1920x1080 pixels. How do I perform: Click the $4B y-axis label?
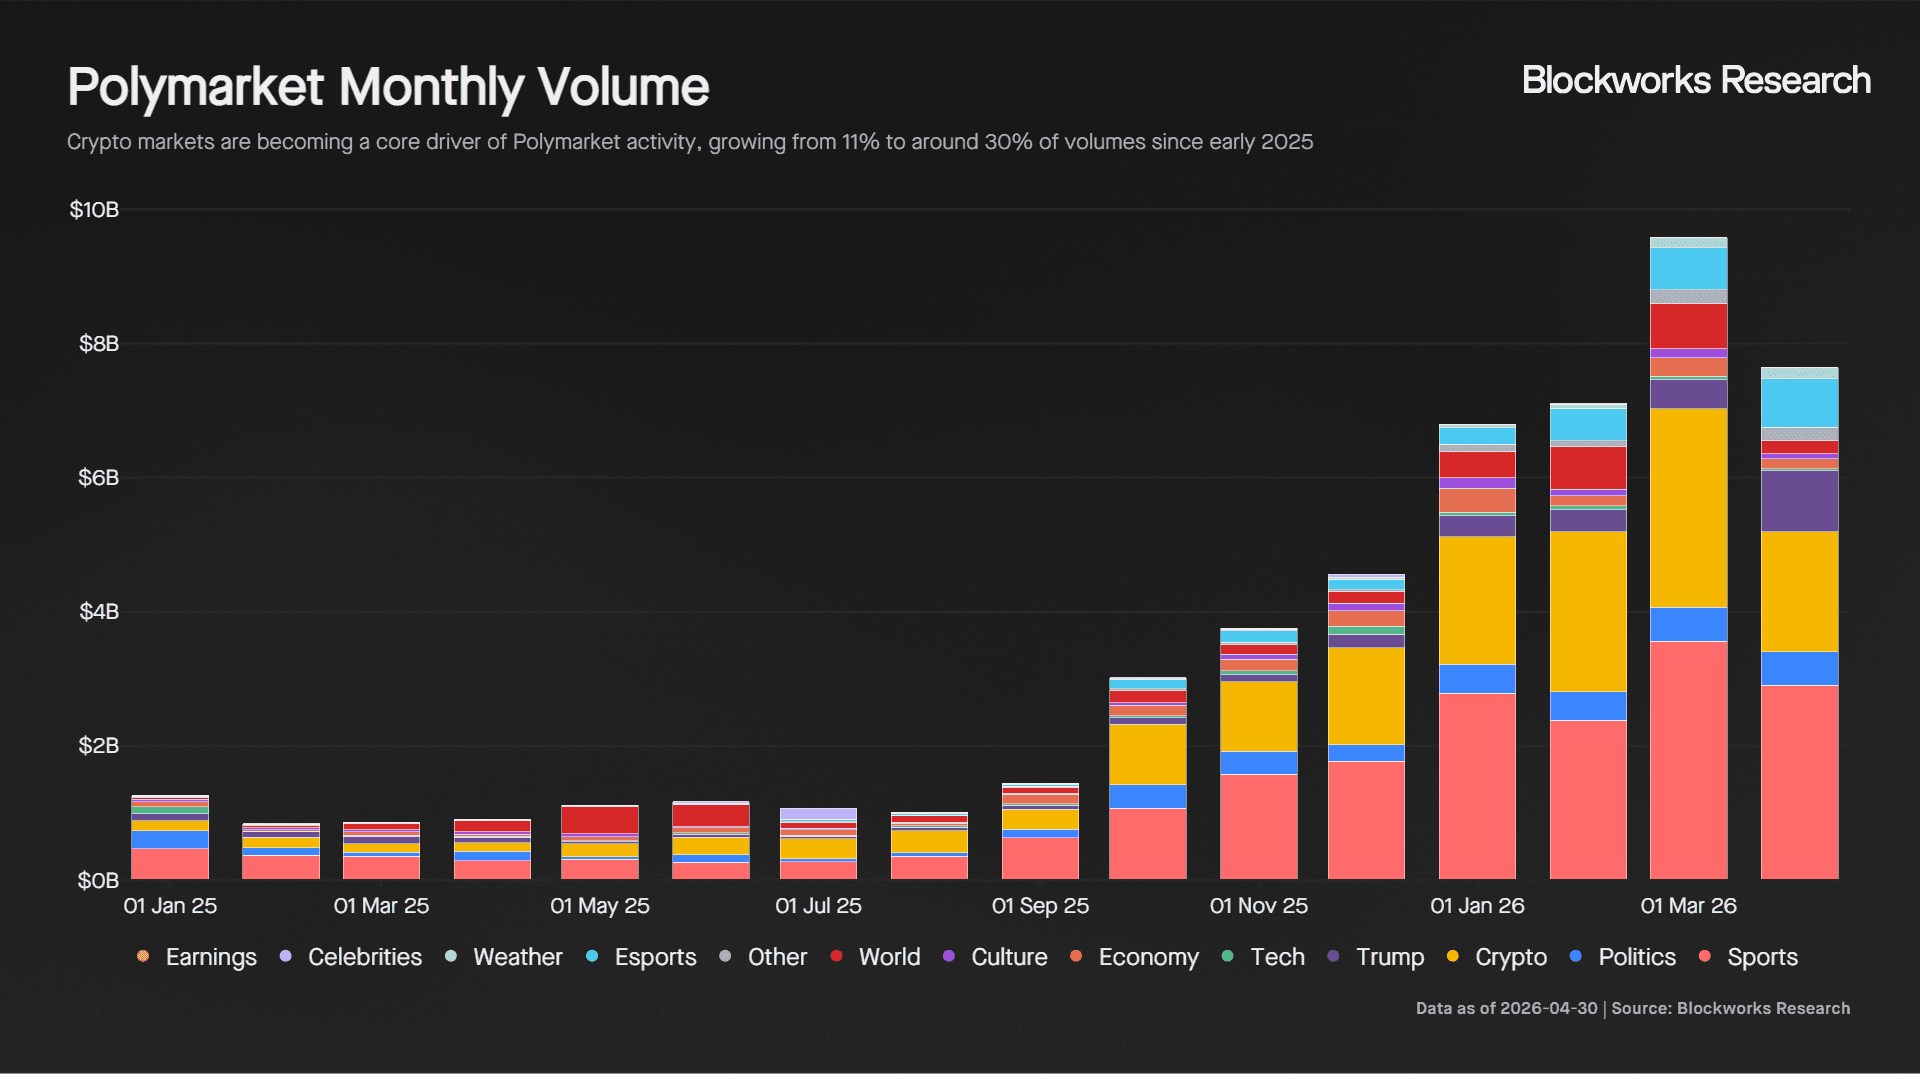[99, 611]
